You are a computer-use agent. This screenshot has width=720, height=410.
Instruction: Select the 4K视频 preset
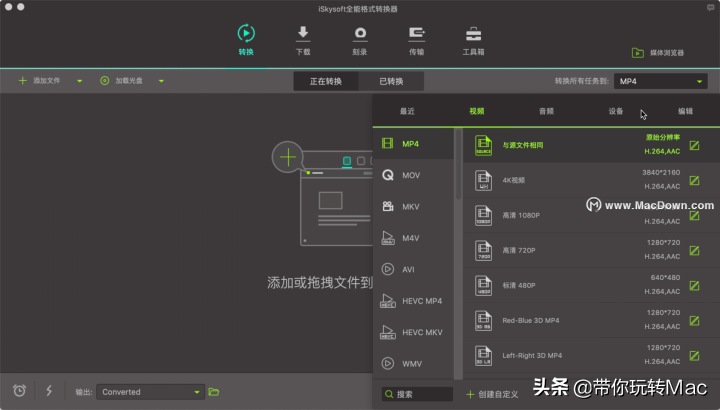pyautogui.click(x=591, y=180)
